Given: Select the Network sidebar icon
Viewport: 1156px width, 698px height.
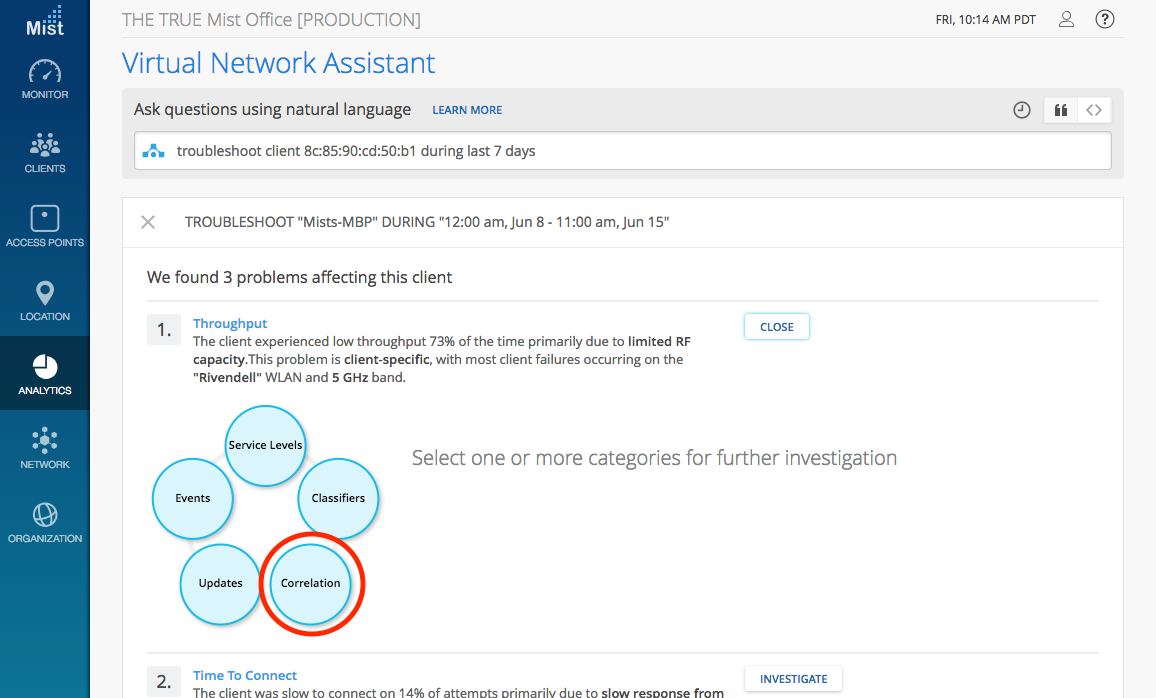Looking at the screenshot, I should [x=45, y=450].
